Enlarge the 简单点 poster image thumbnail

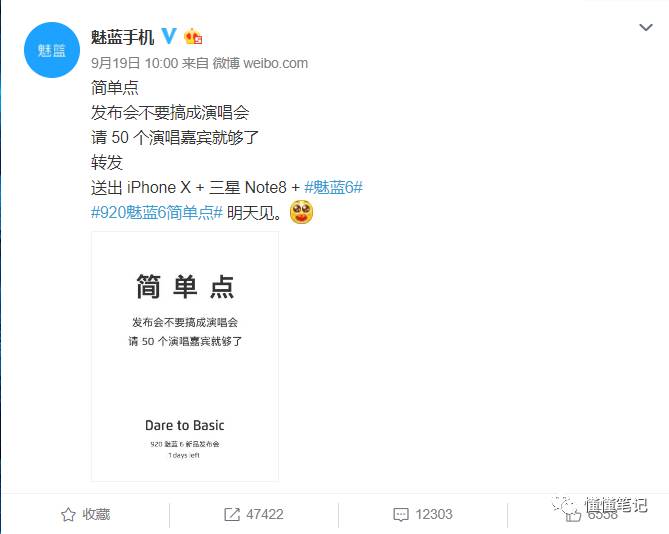click(x=185, y=357)
